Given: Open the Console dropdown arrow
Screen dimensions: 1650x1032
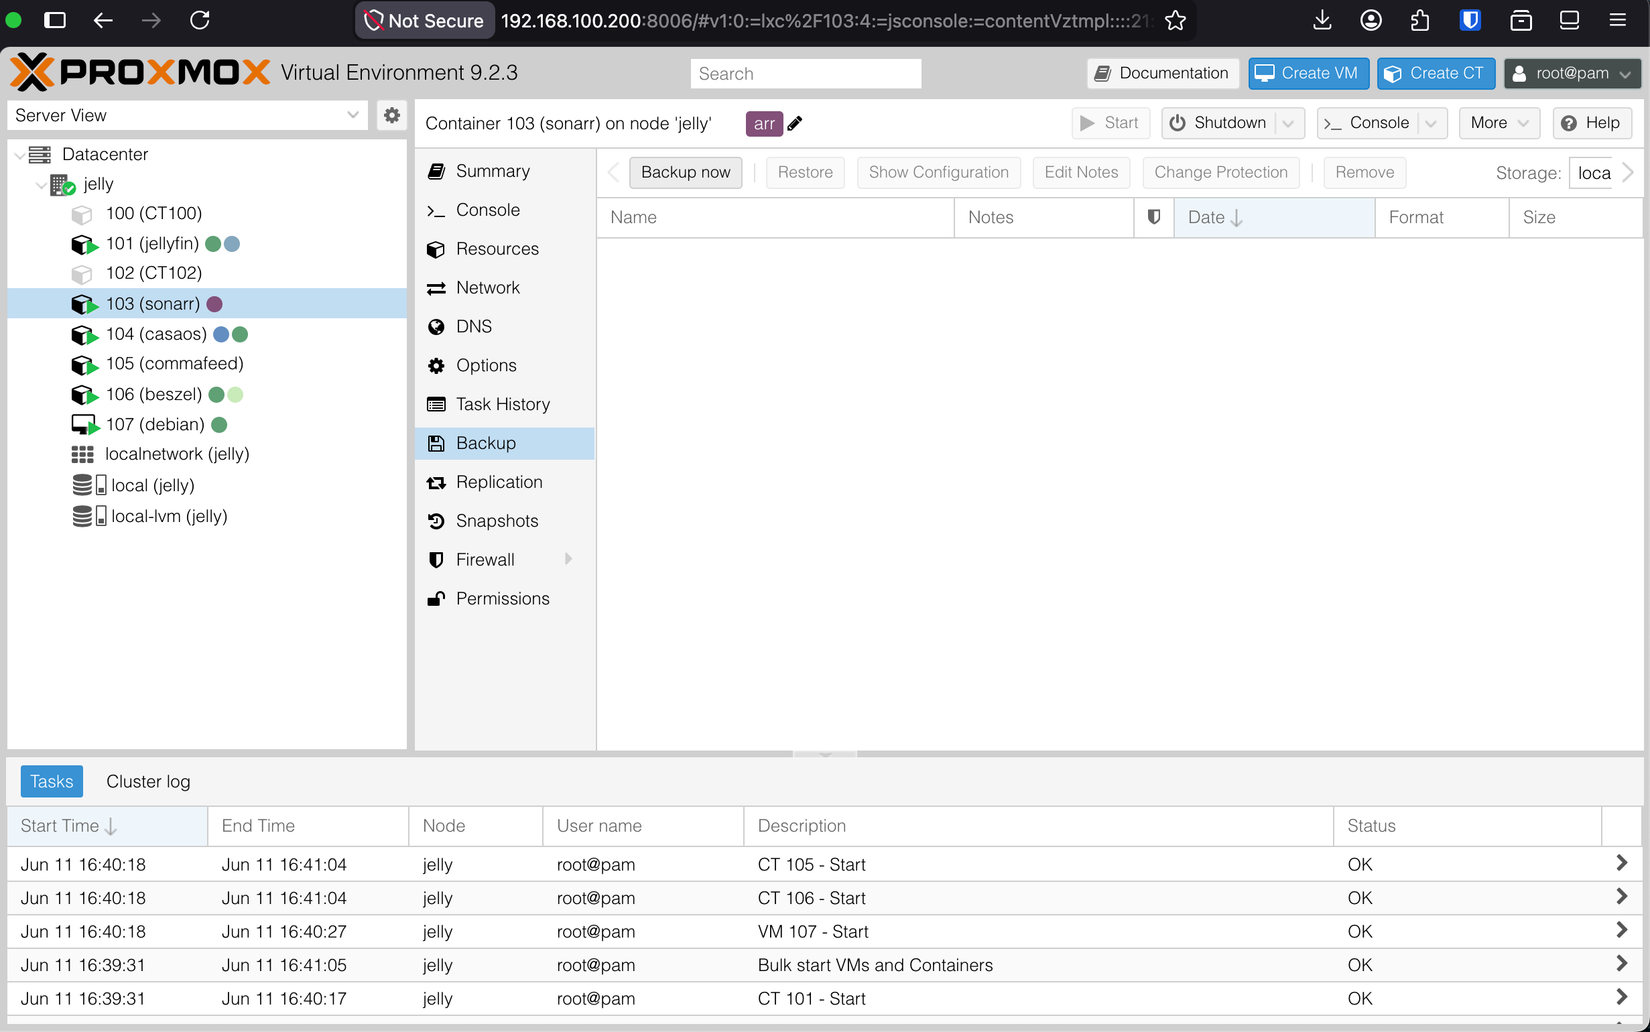Looking at the screenshot, I should click(x=1431, y=123).
